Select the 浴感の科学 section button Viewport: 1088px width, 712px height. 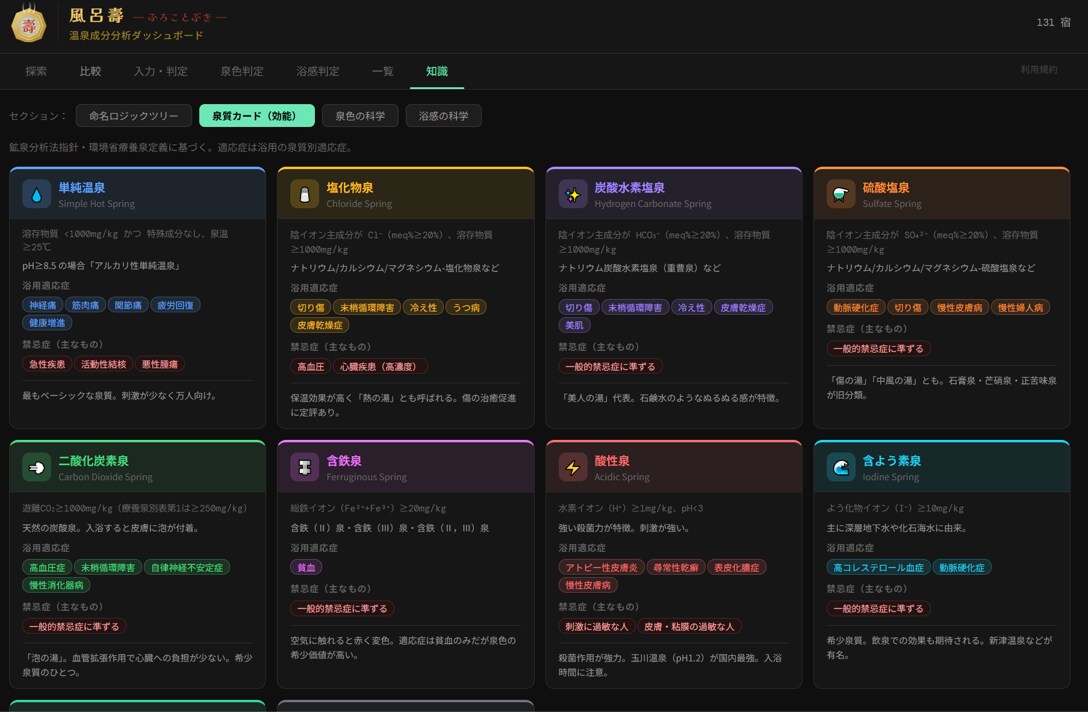[x=443, y=116]
